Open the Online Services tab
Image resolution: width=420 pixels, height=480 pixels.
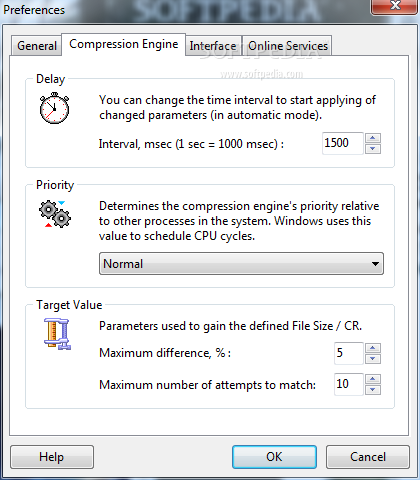click(x=287, y=46)
